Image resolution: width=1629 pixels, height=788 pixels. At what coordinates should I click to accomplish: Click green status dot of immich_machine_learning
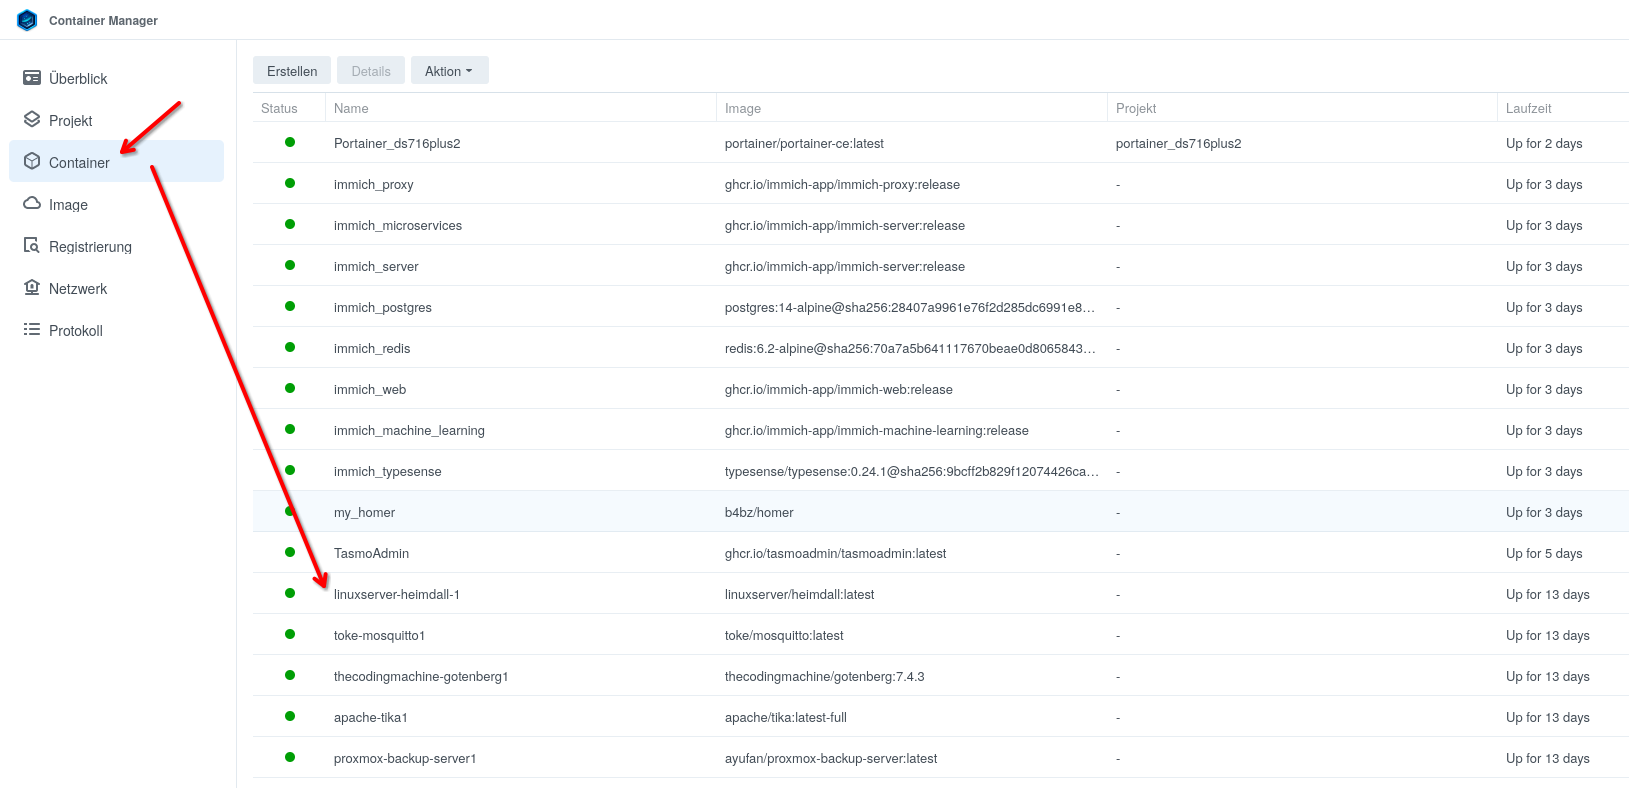tap(290, 429)
